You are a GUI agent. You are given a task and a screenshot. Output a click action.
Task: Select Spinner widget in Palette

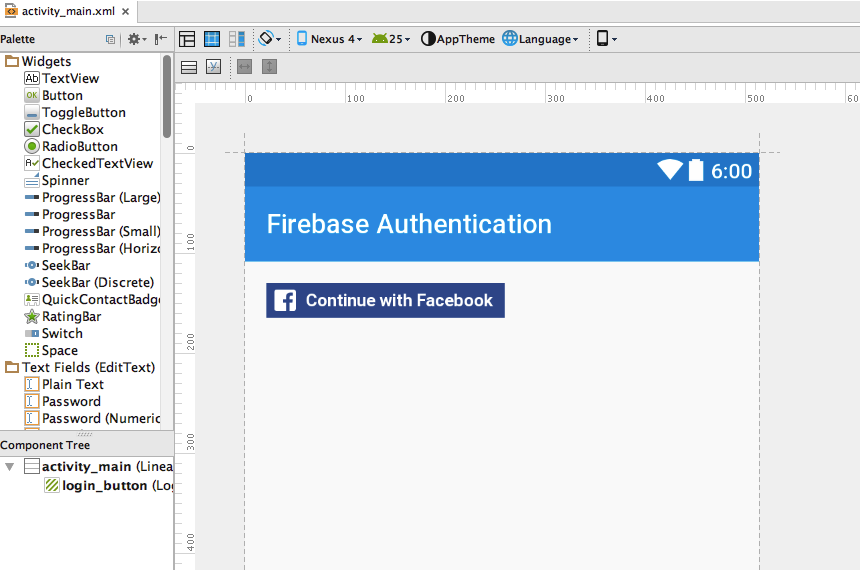pyautogui.click(x=56, y=180)
